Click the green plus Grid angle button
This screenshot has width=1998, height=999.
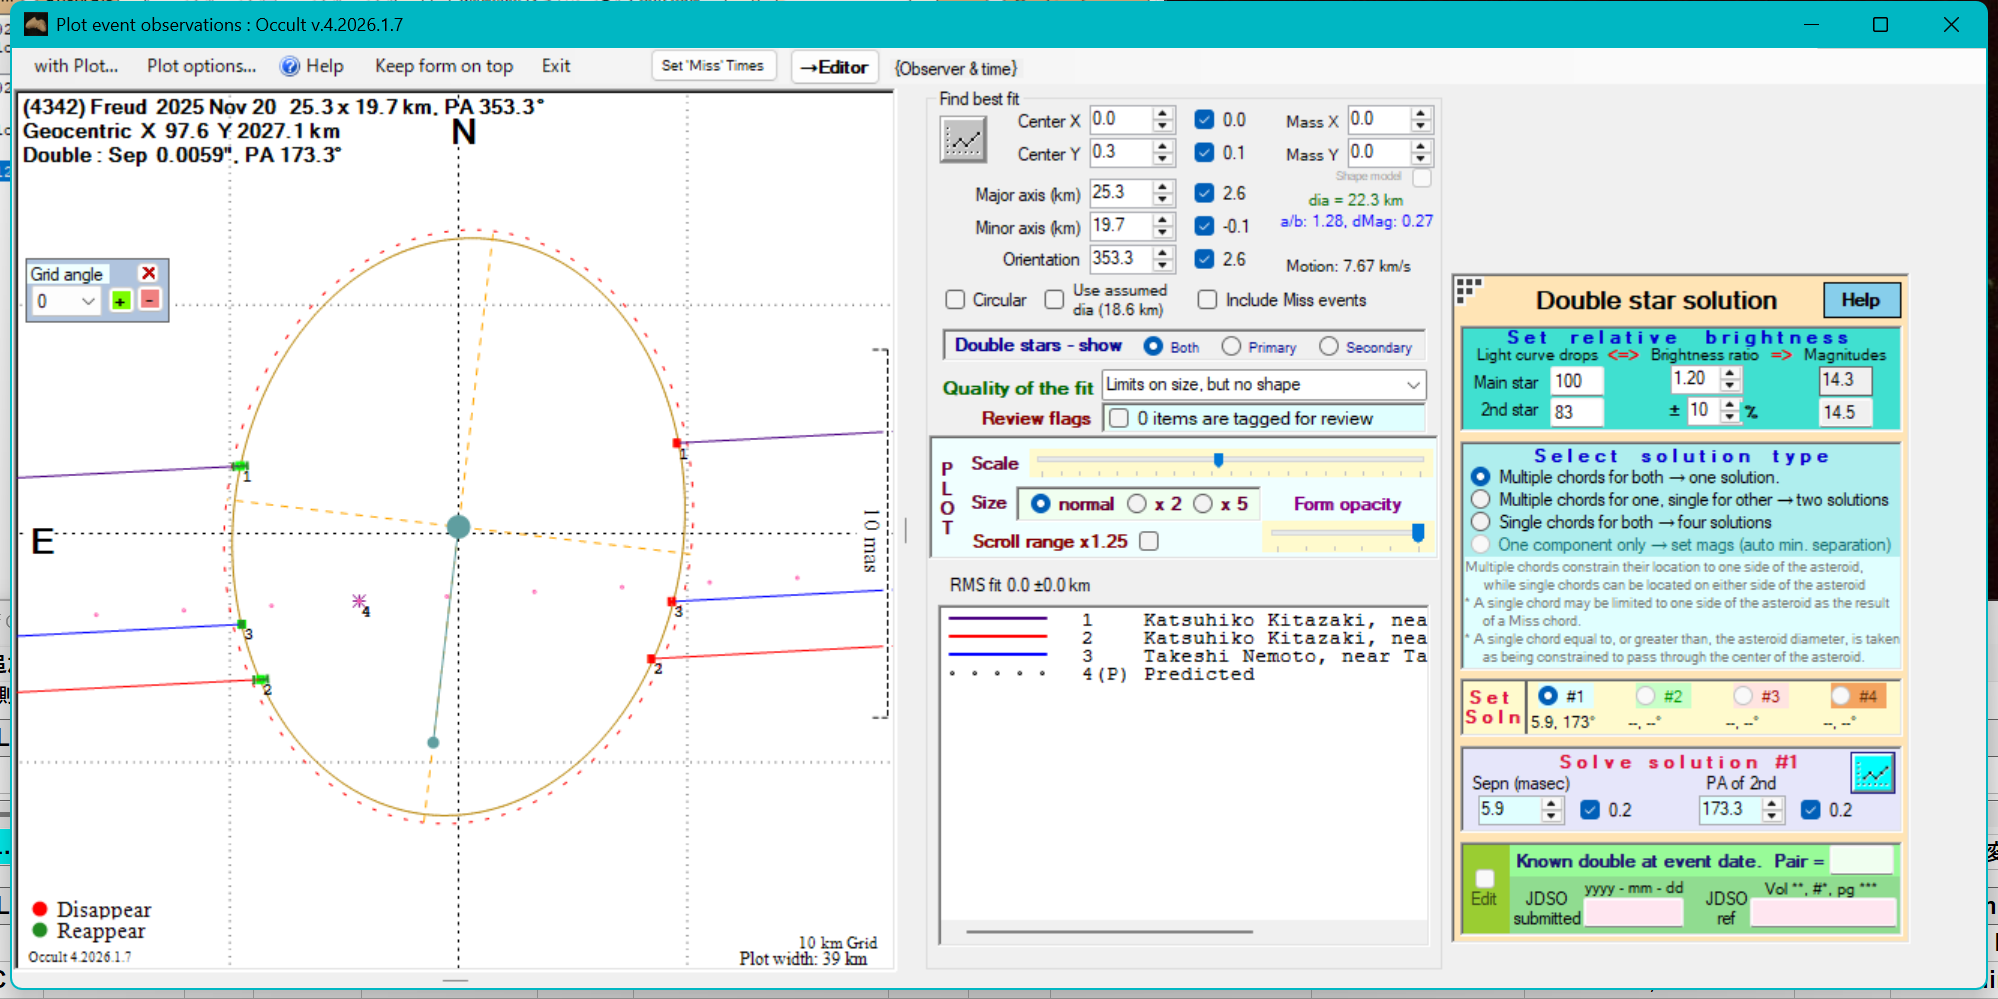click(x=121, y=301)
